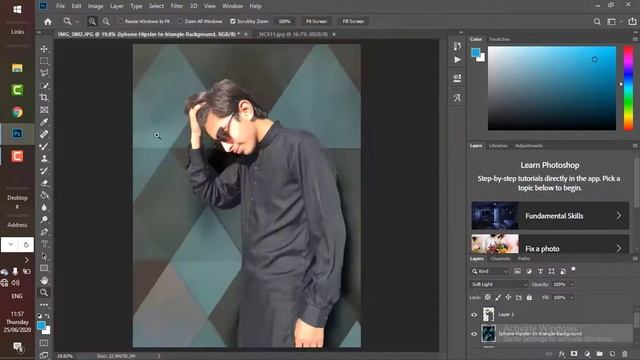The height and width of the screenshot is (360, 640).
Task: Open the Kind filter dropdown
Action: pyautogui.click(x=489, y=271)
